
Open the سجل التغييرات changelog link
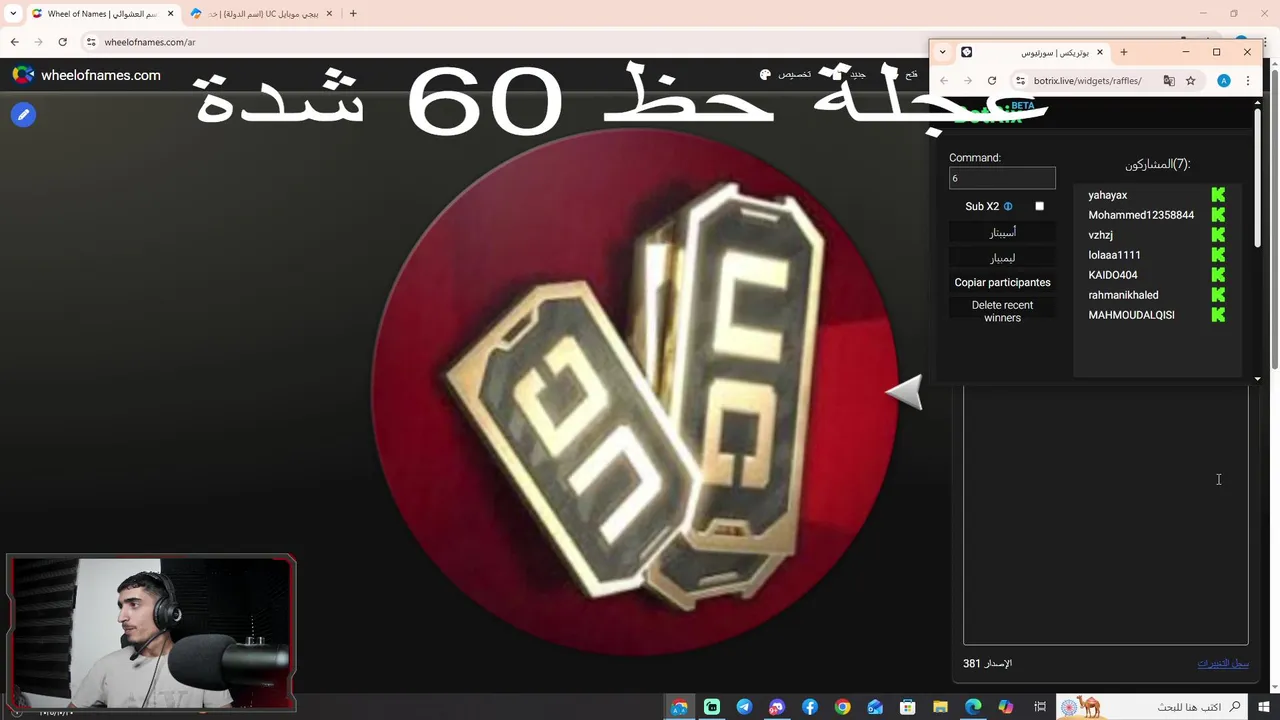click(x=1223, y=663)
